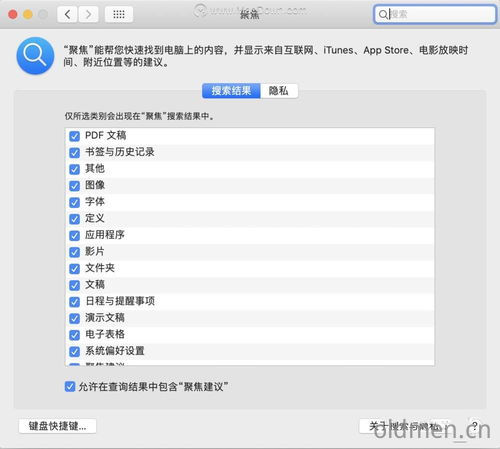Toggle the 书签与历史记录 checkbox
Viewport: 500px width, 449px height.
pos(74,153)
